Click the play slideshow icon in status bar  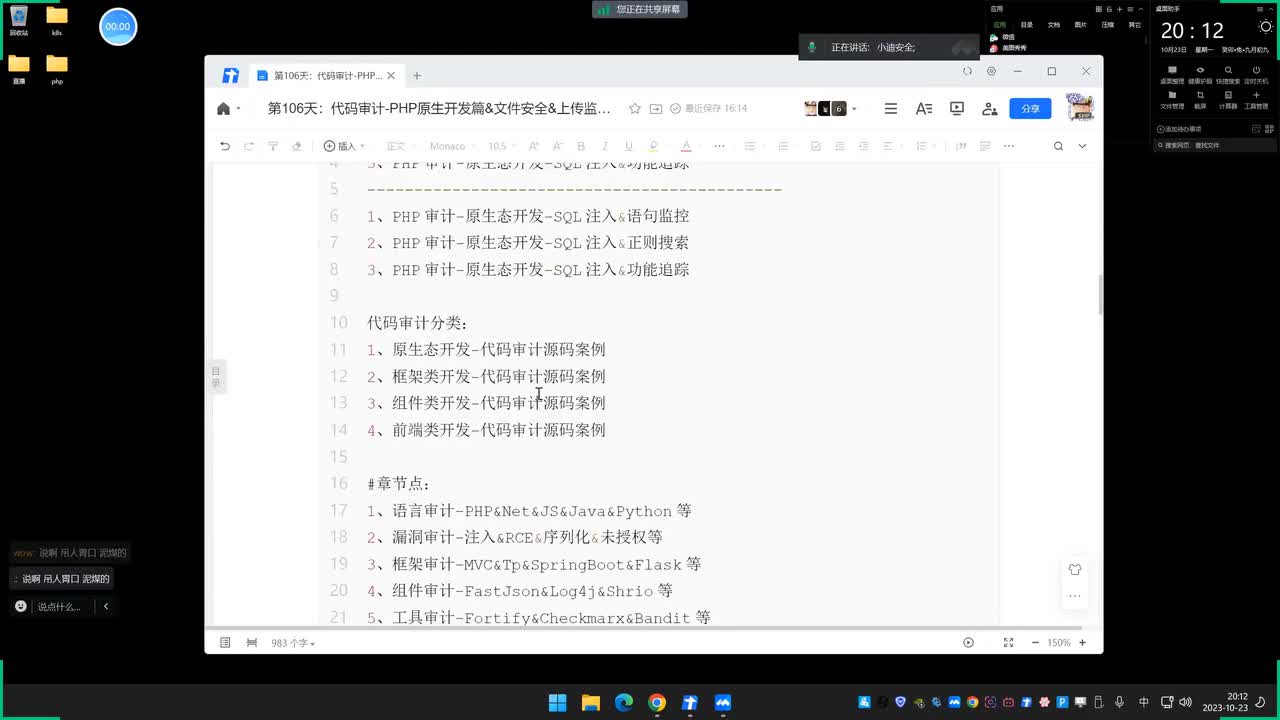[x=968, y=643]
